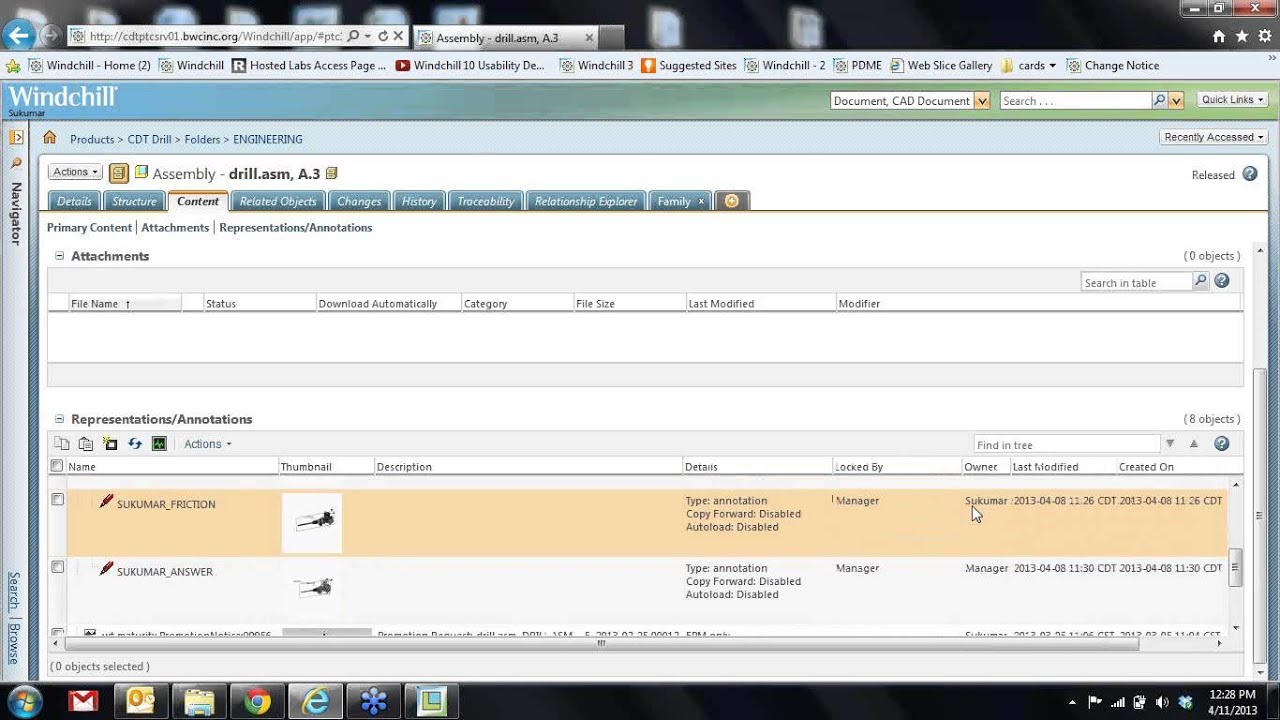Open help icon next to Released
The image size is (1280, 720).
[x=1249, y=174]
